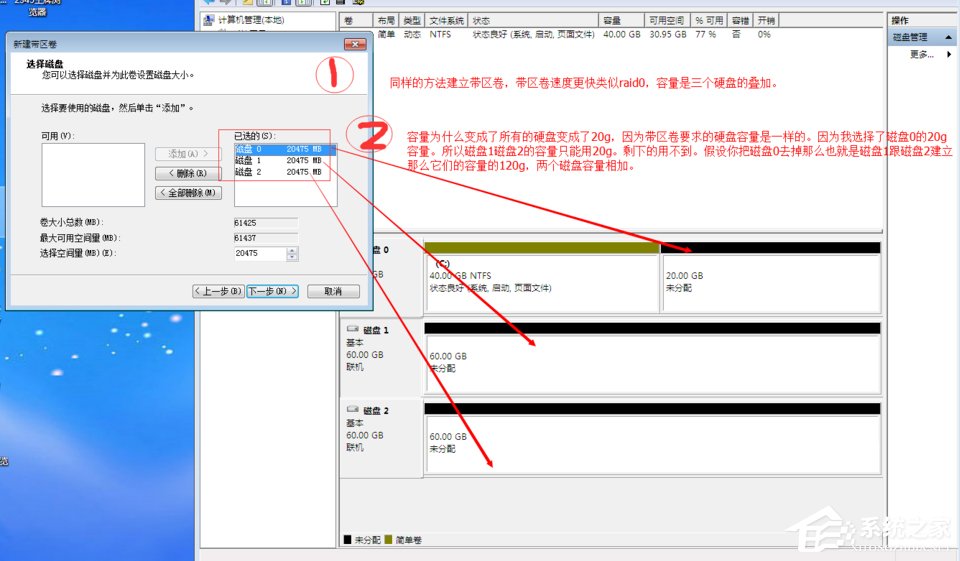The height and width of the screenshot is (561, 960).
Task: Click the 磁盘 2 label panel
Action: [x=381, y=439]
